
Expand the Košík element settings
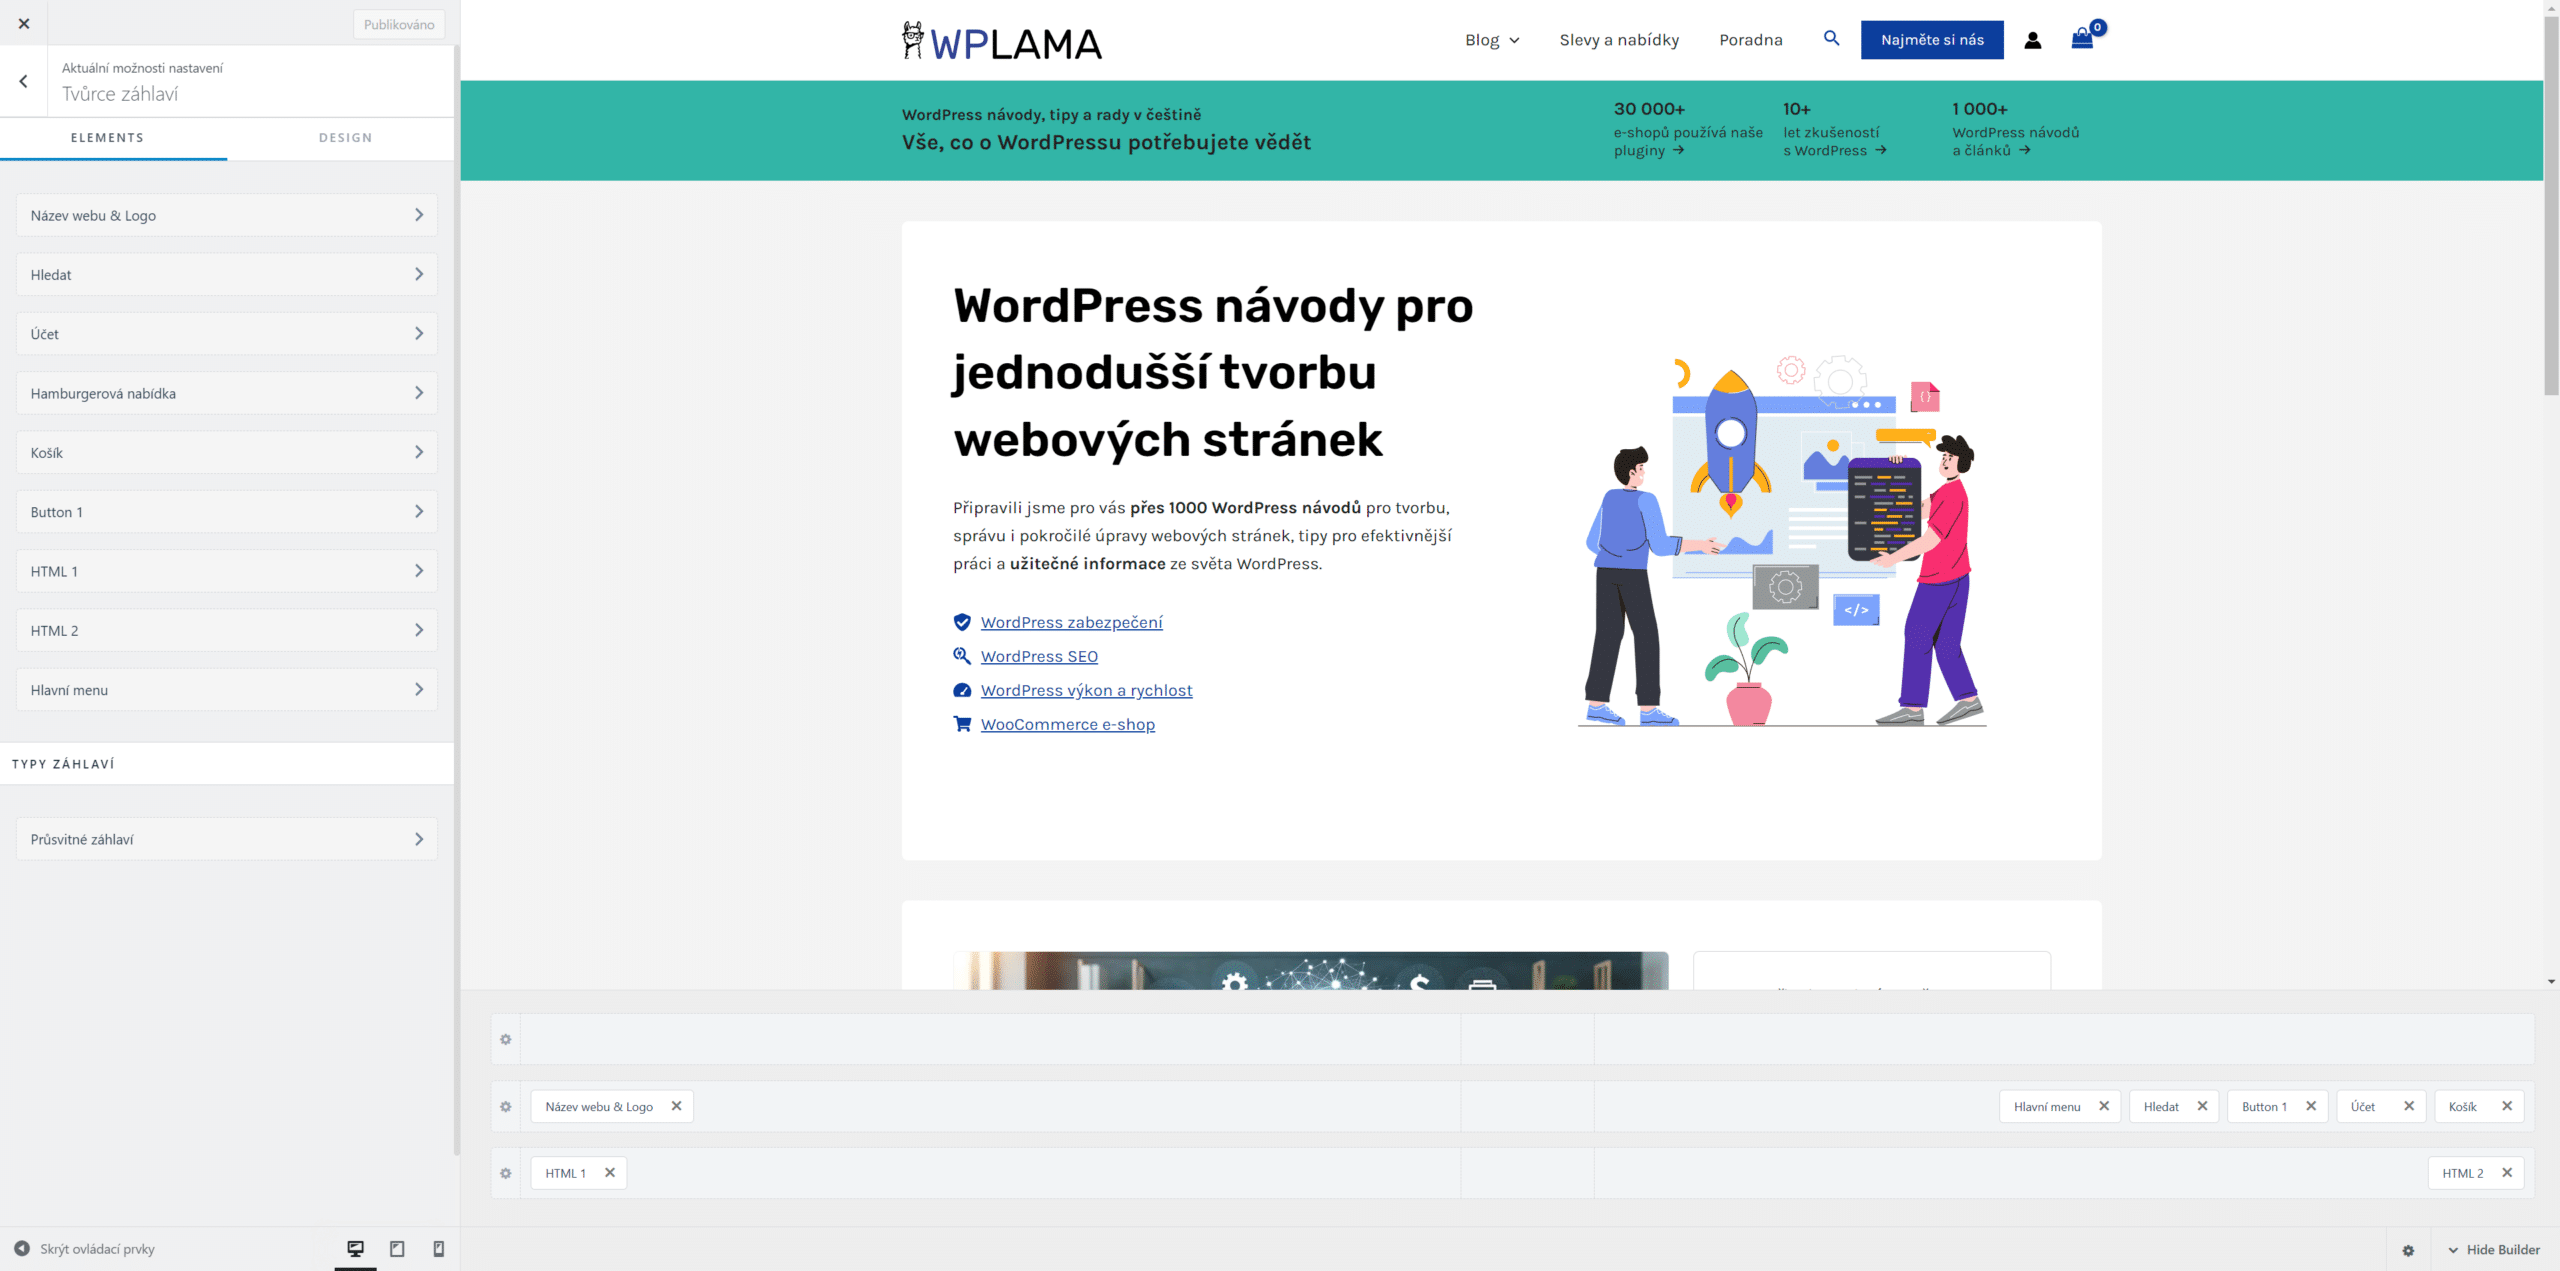pyautogui.click(x=227, y=452)
